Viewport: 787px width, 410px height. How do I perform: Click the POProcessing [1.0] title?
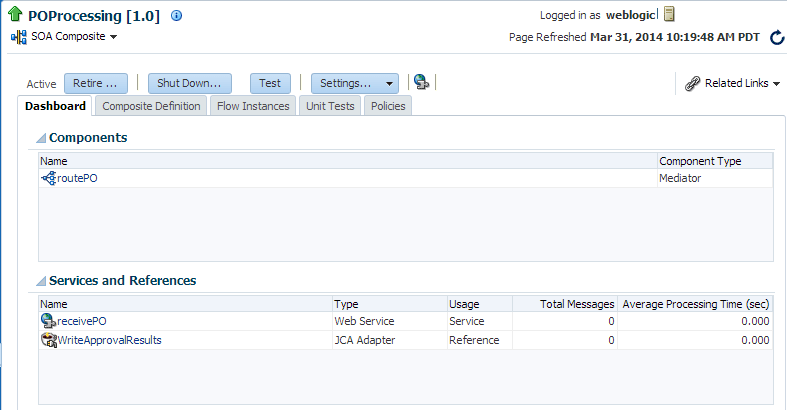[94, 16]
